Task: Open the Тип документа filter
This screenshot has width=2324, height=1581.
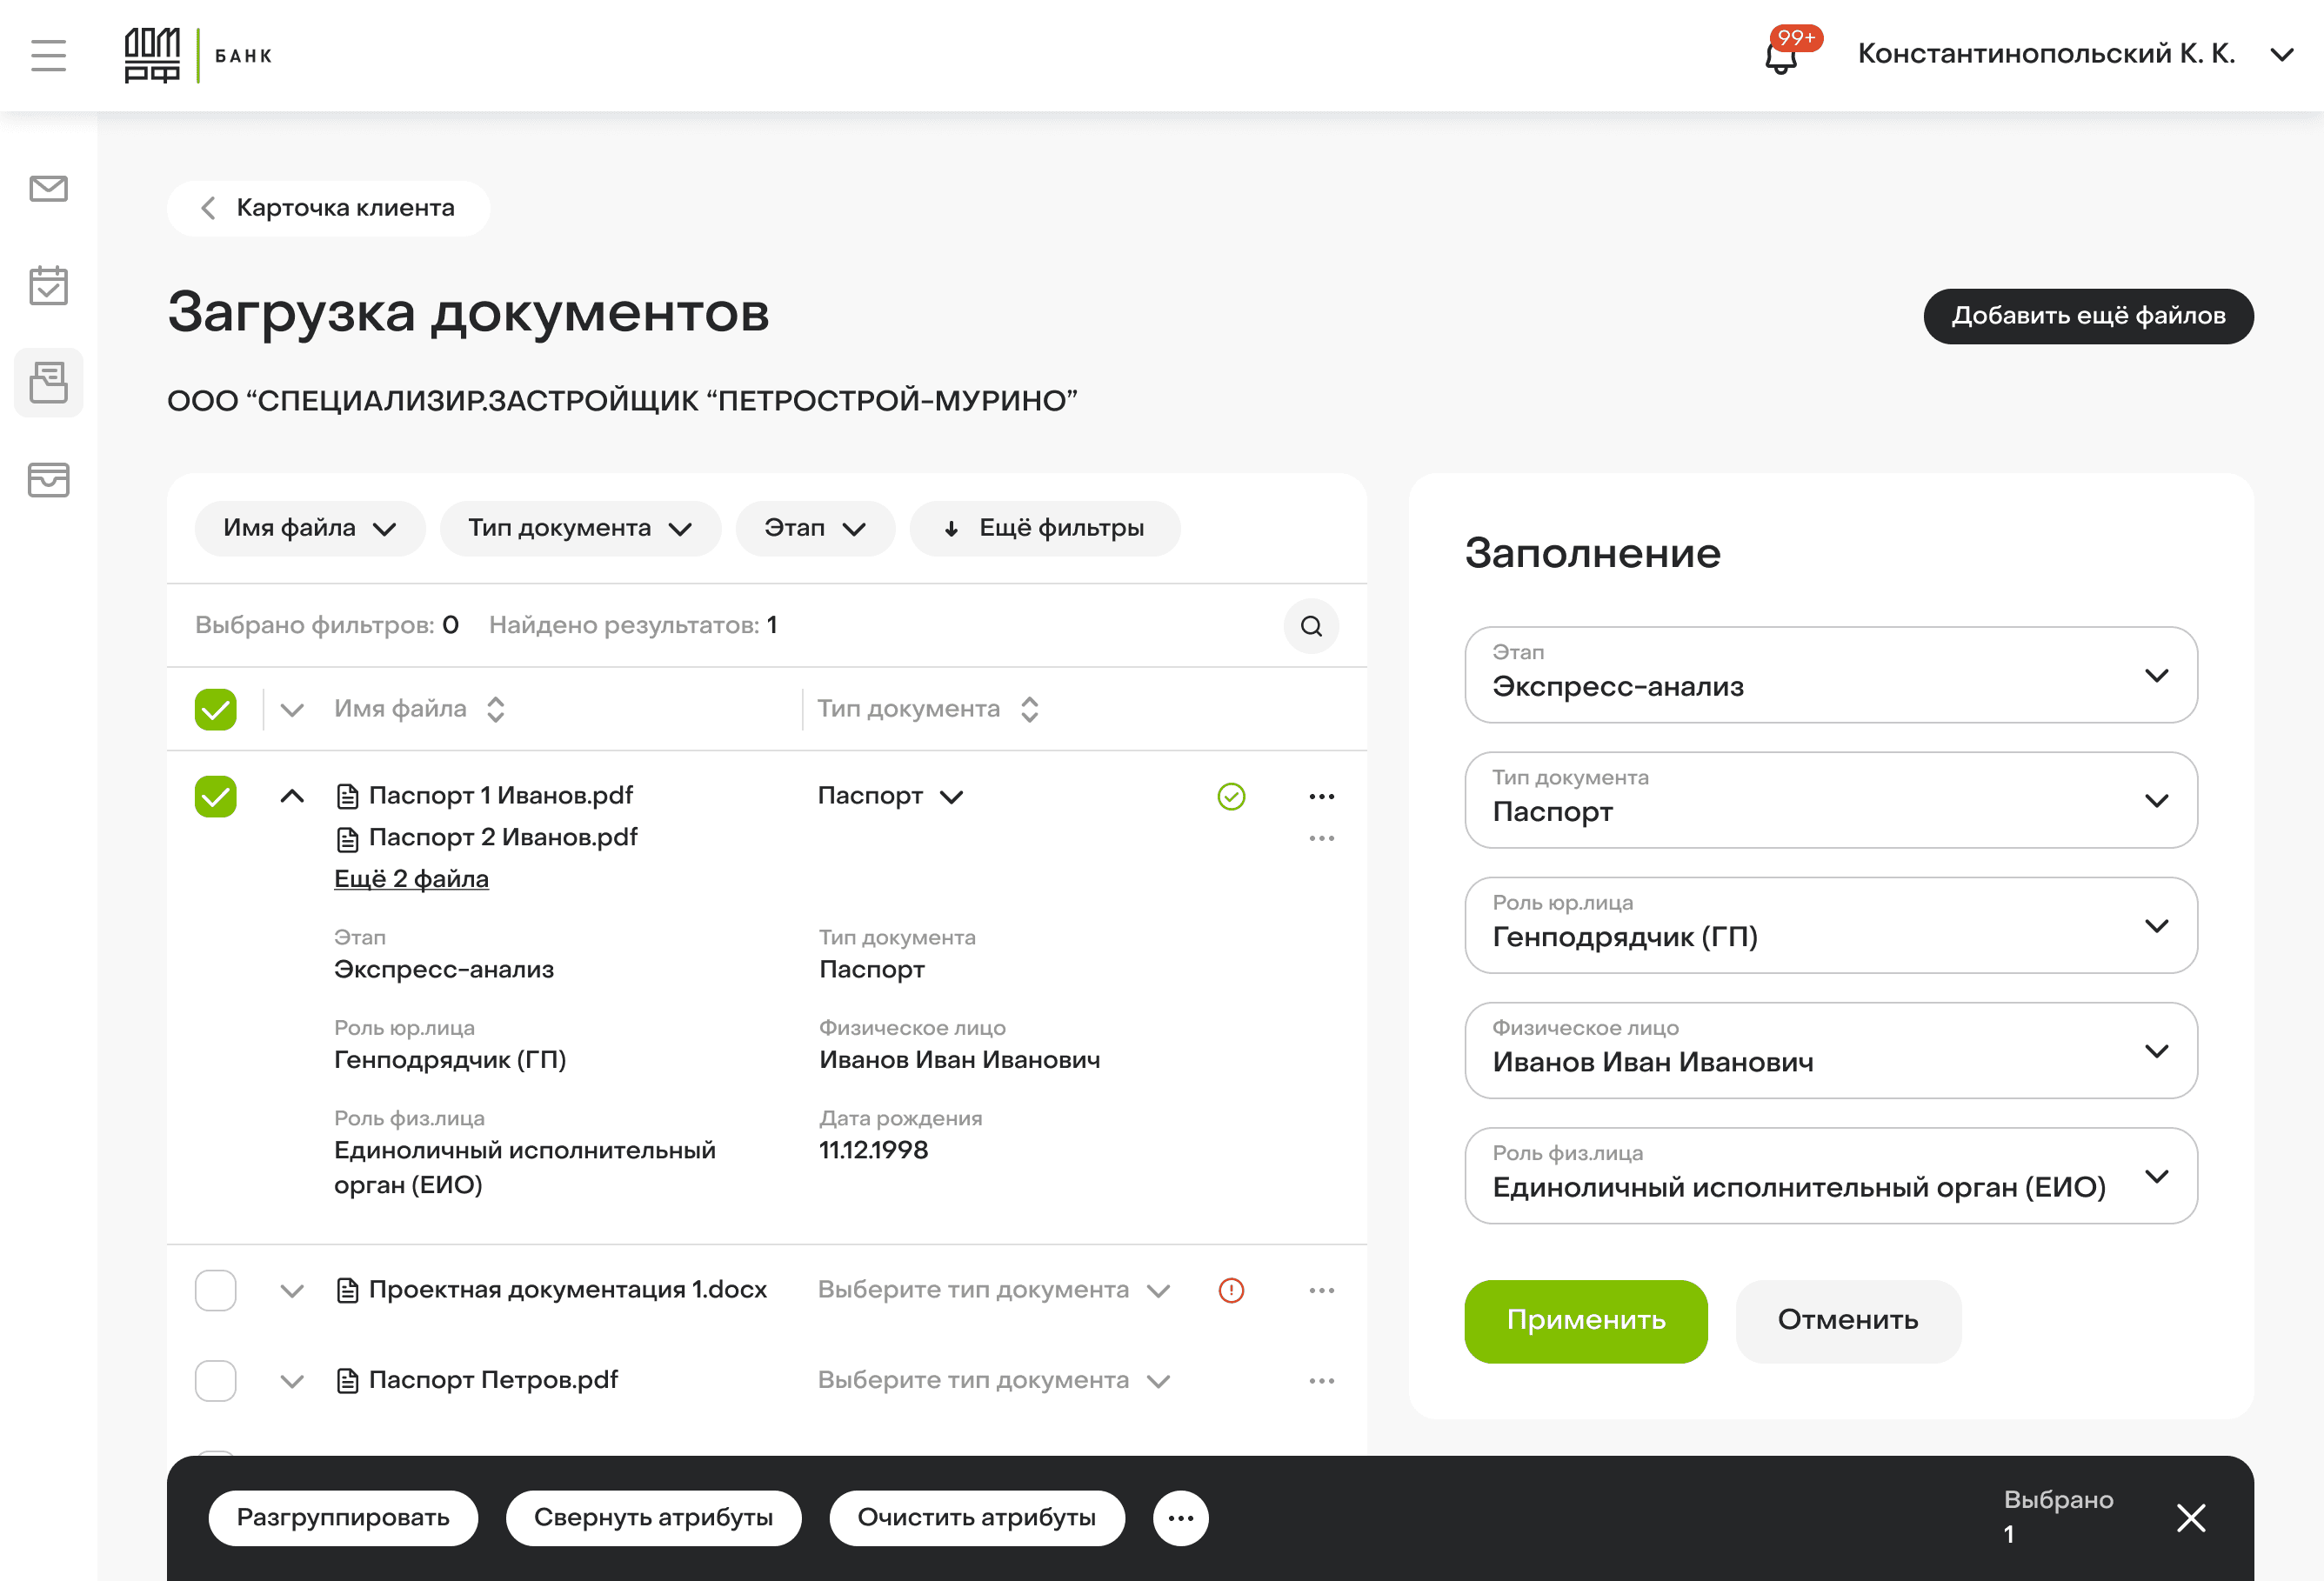Action: tap(580, 528)
